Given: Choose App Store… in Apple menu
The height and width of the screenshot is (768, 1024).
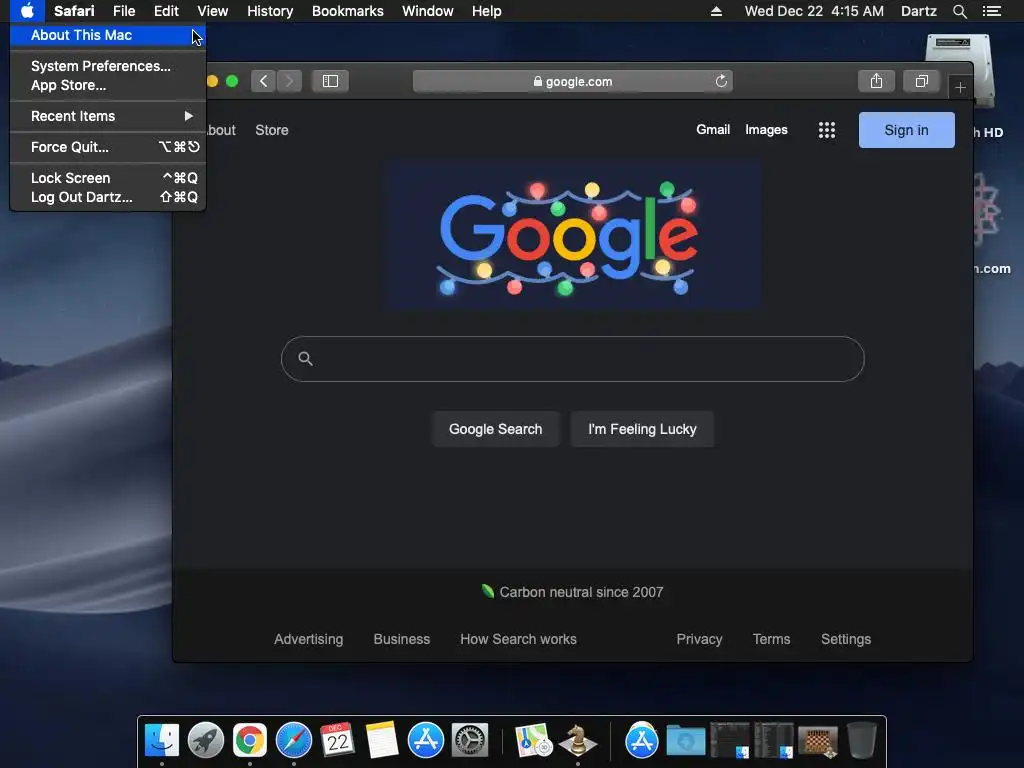Looking at the screenshot, I should coord(108,86).
